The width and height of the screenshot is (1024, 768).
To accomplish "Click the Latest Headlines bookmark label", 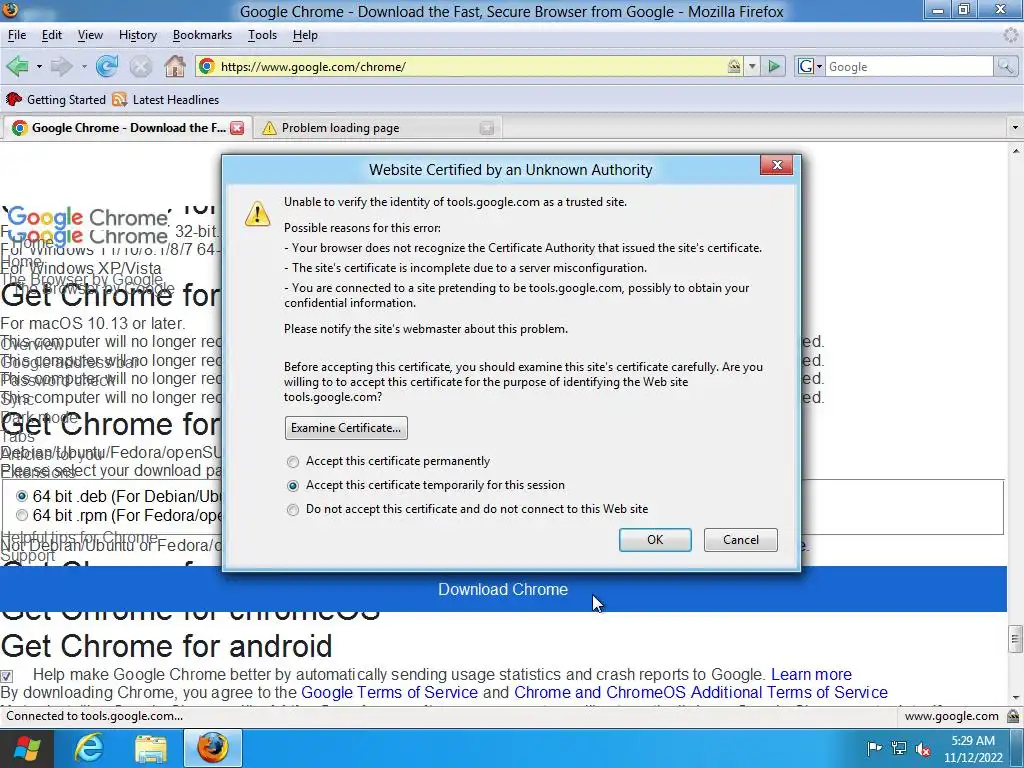I will (x=176, y=100).
